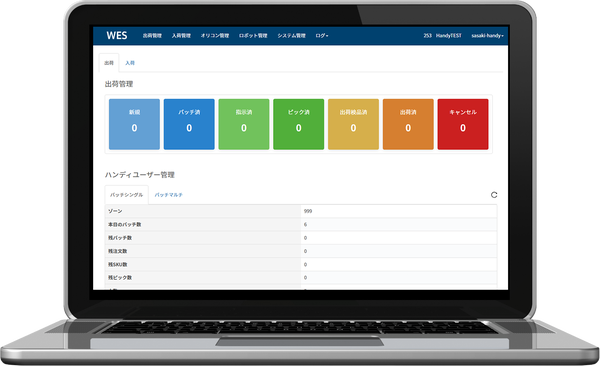The width and height of the screenshot is (600, 366).
Task: Click the バッチ済 status tile
Action: (189, 124)
